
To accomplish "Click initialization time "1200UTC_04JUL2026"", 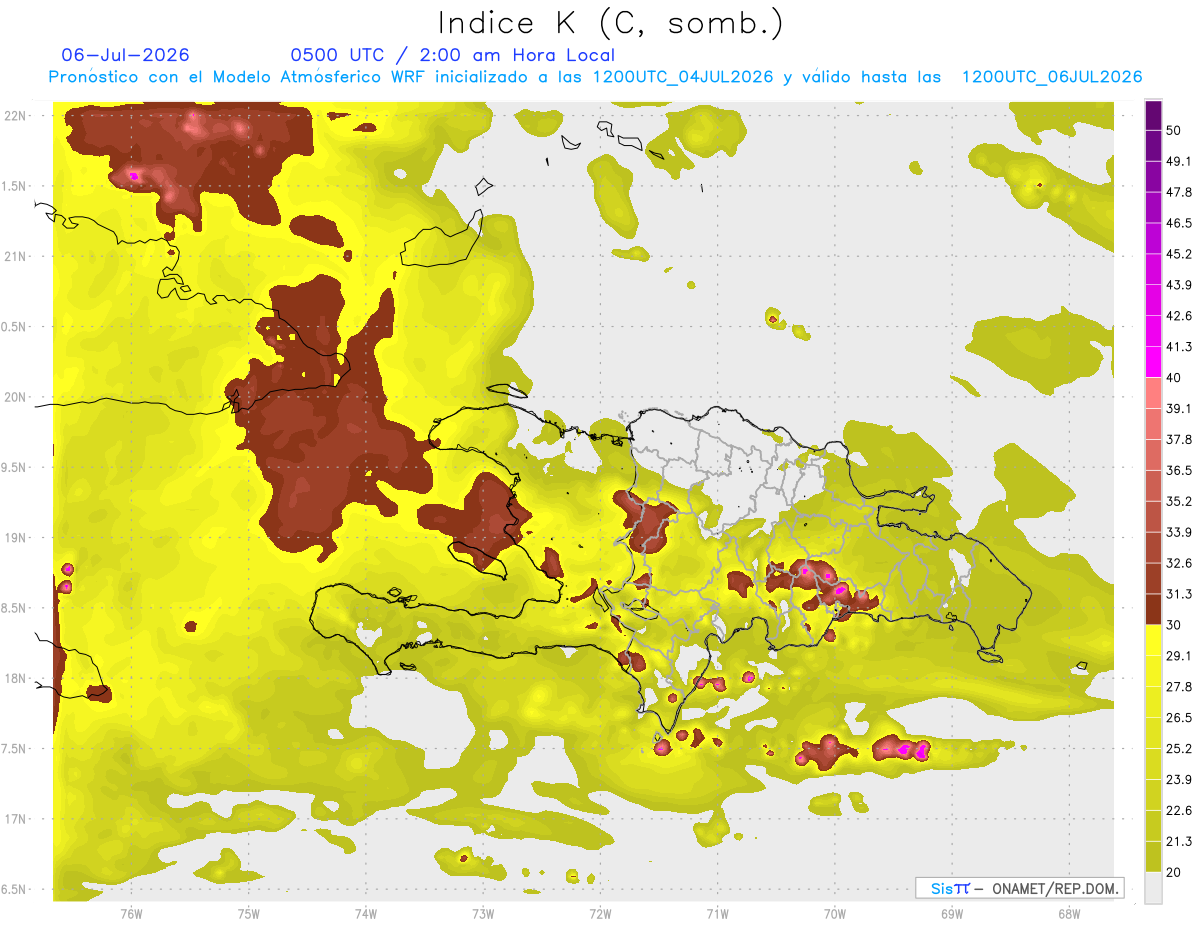I will point(683,77).
